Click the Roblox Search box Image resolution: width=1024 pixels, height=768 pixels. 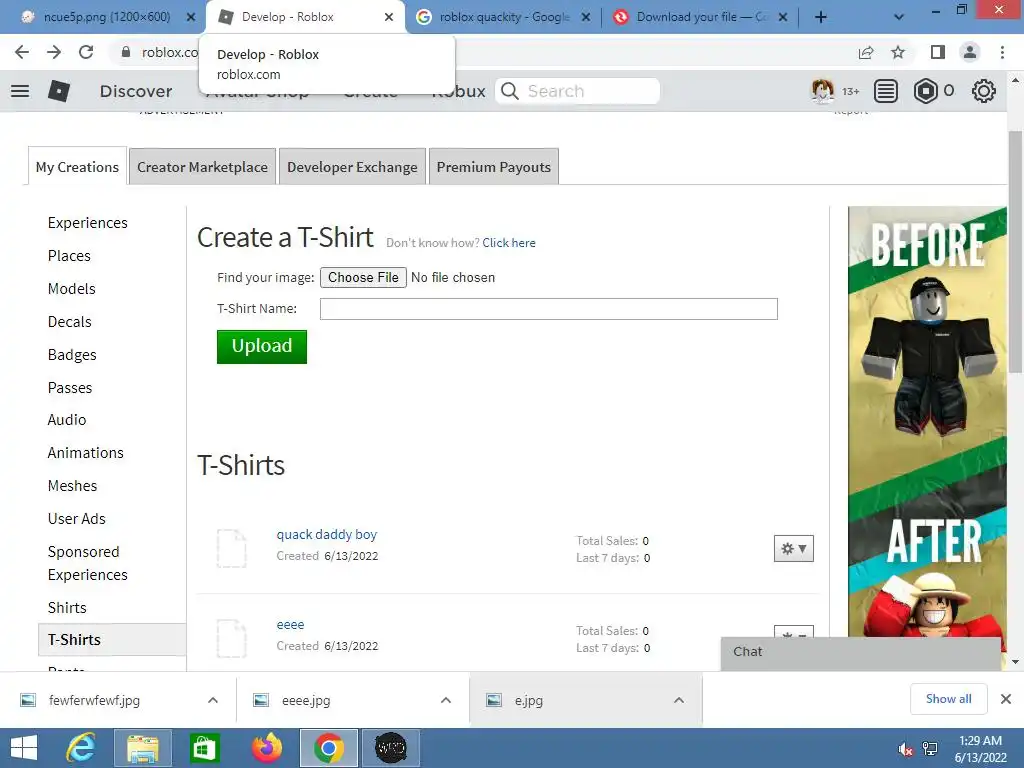[577, 91]
